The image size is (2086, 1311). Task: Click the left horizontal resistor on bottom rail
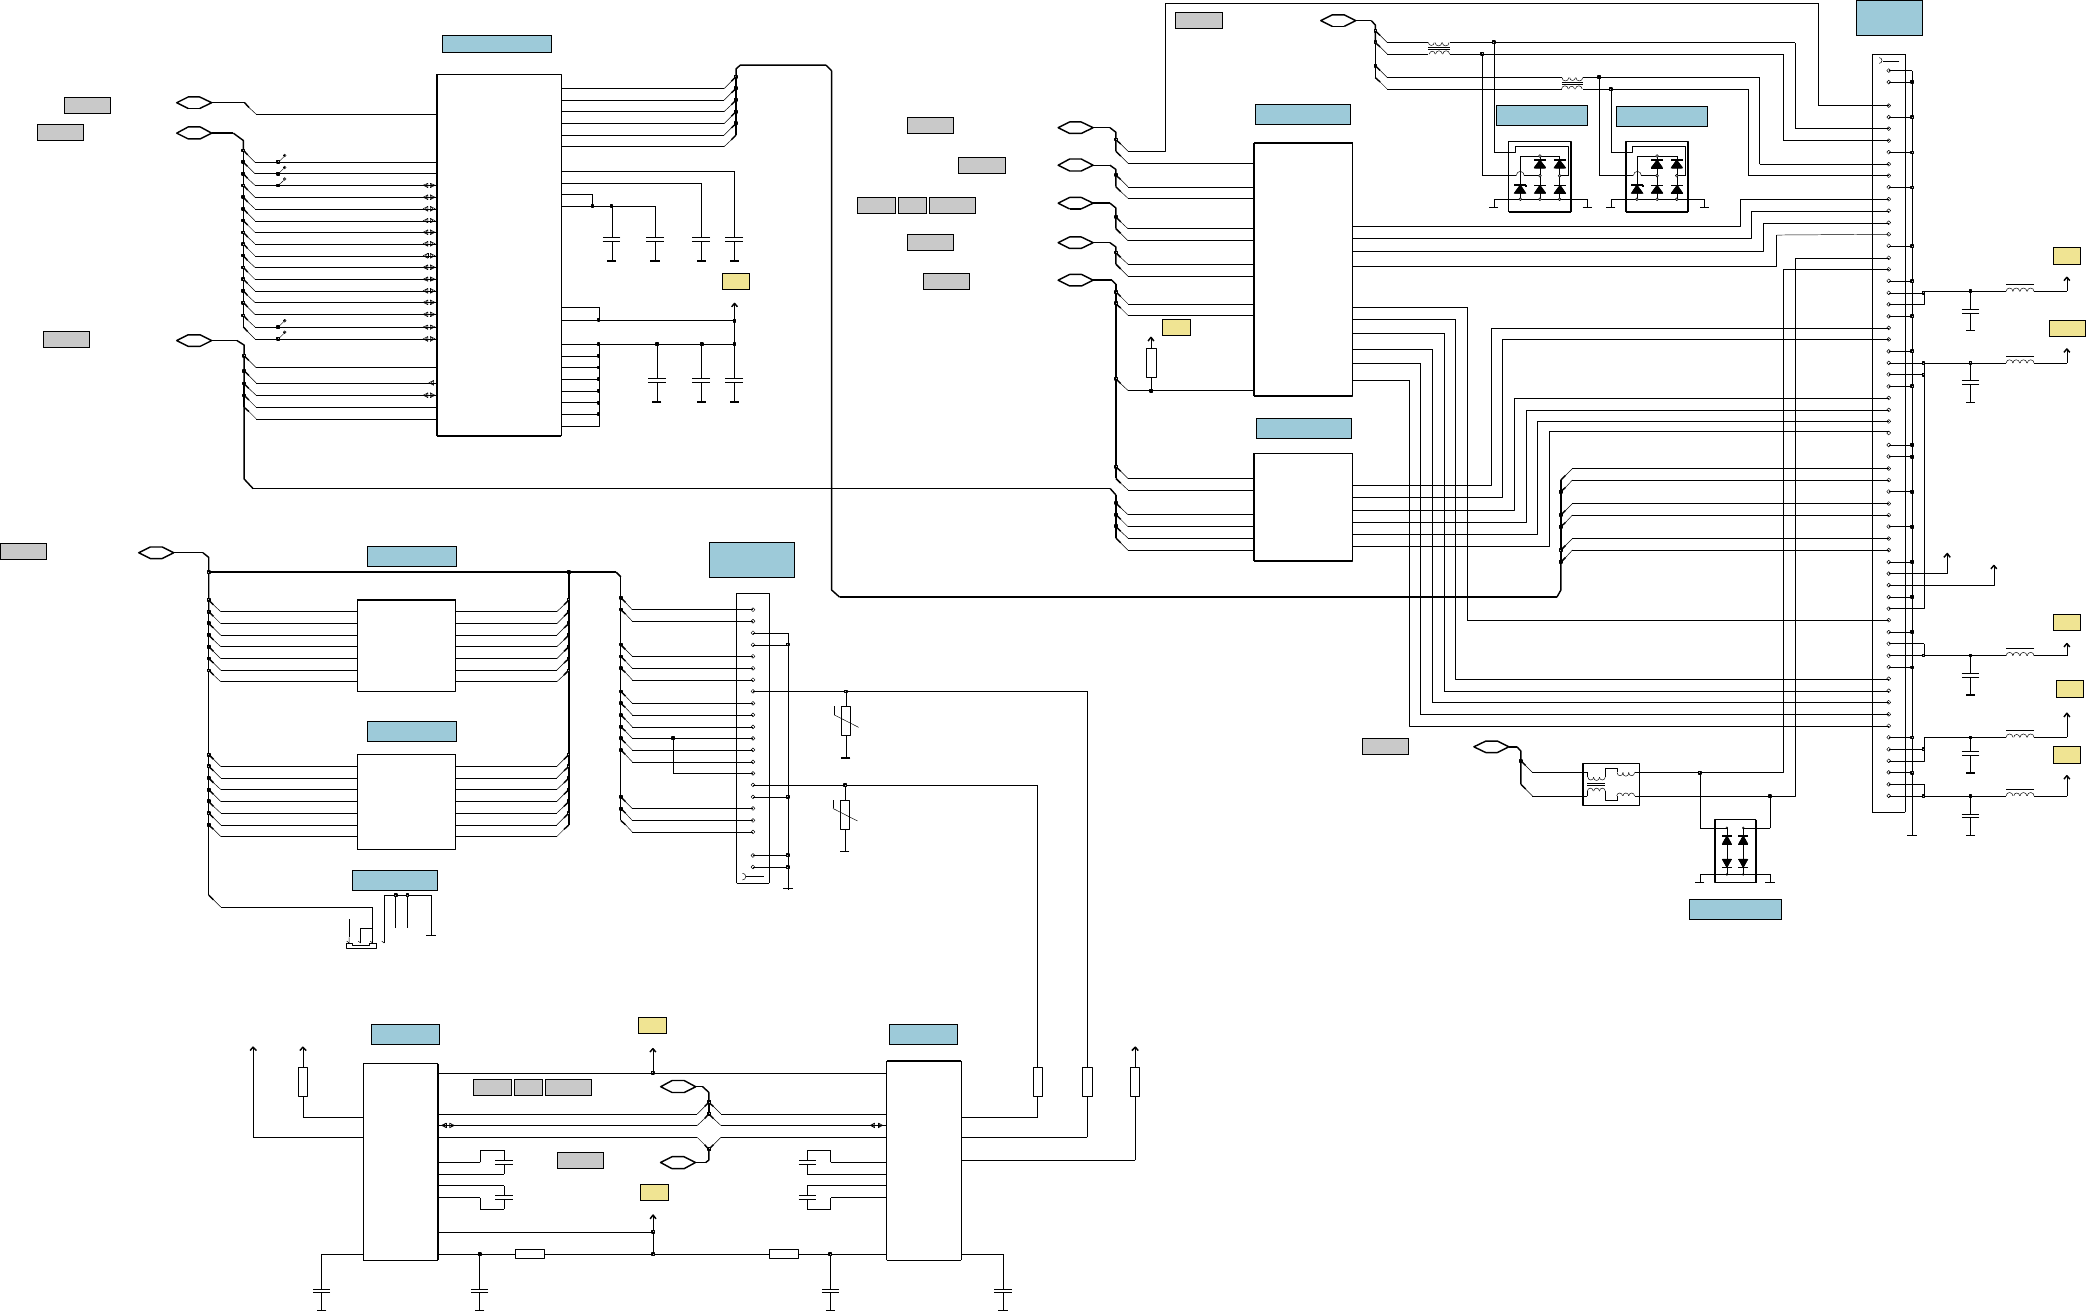pos(529,1254)
